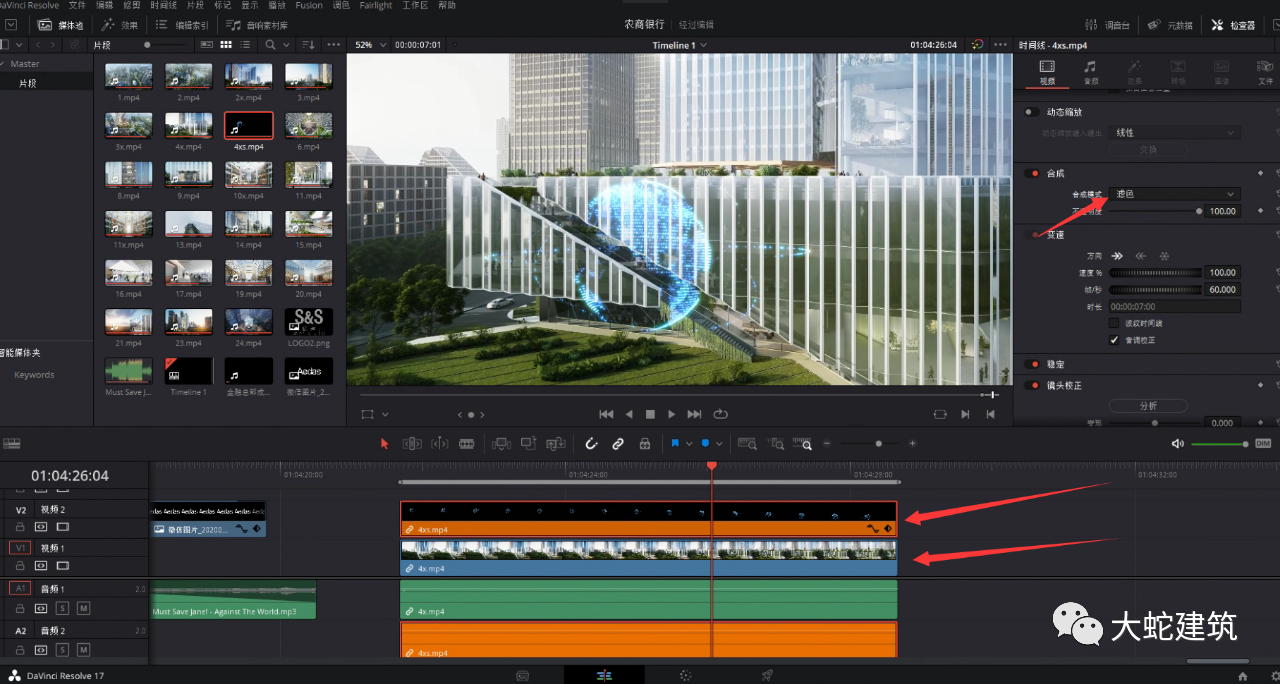
Task: Open the Timeline 1 name dropdown
Action: point(680,45)
